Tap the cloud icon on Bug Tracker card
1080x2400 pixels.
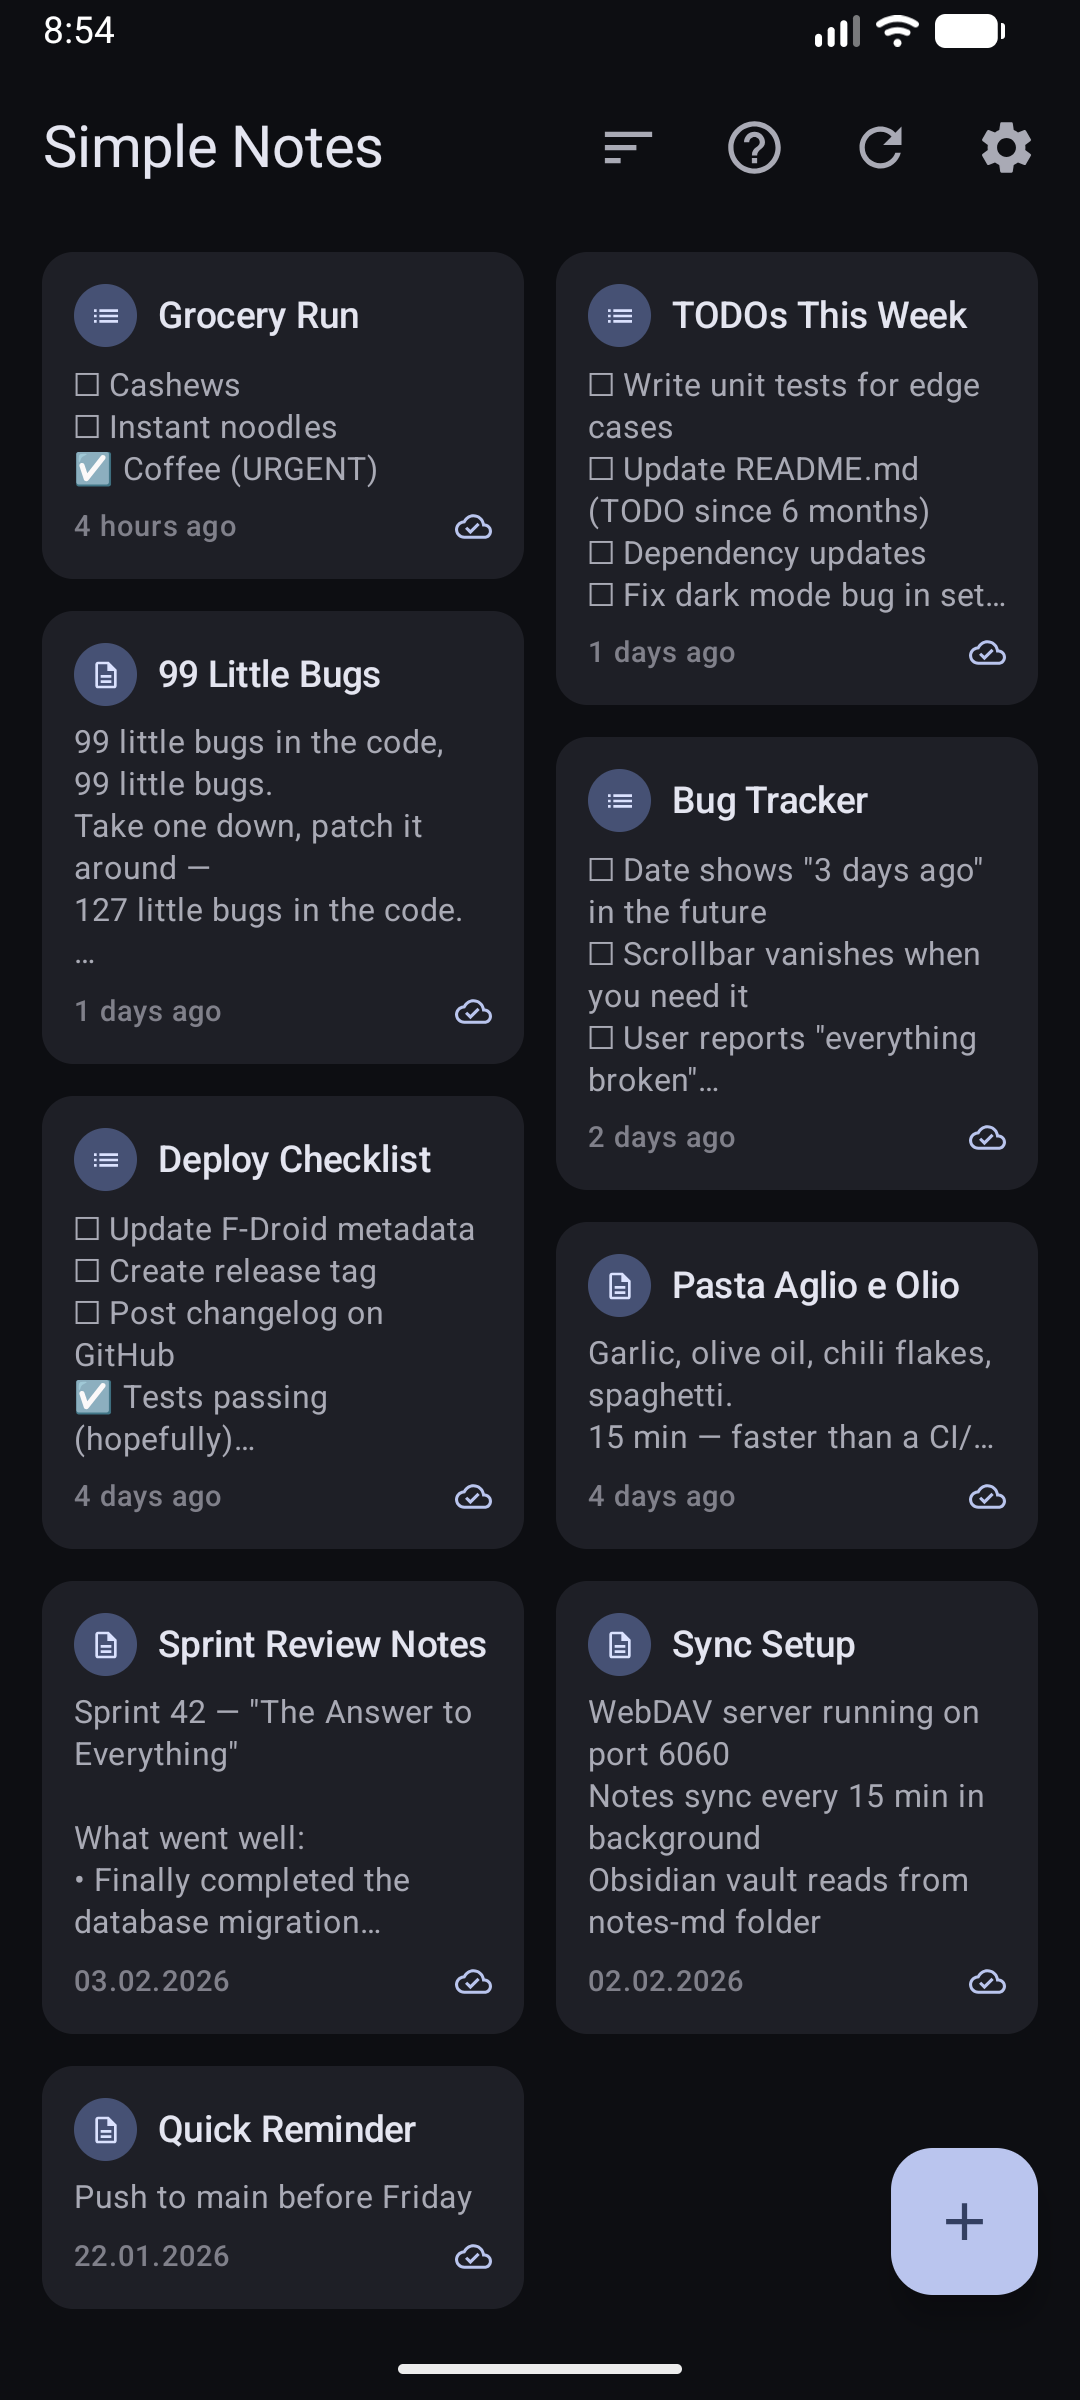pos(987,1137)
